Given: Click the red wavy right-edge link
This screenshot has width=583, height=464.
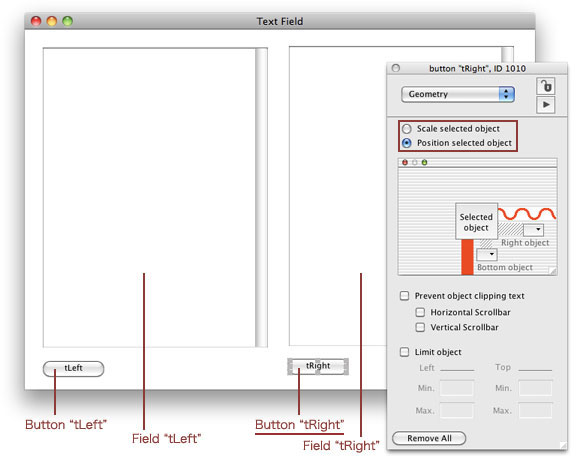Looking at the screenshot, I should [527, 214].
